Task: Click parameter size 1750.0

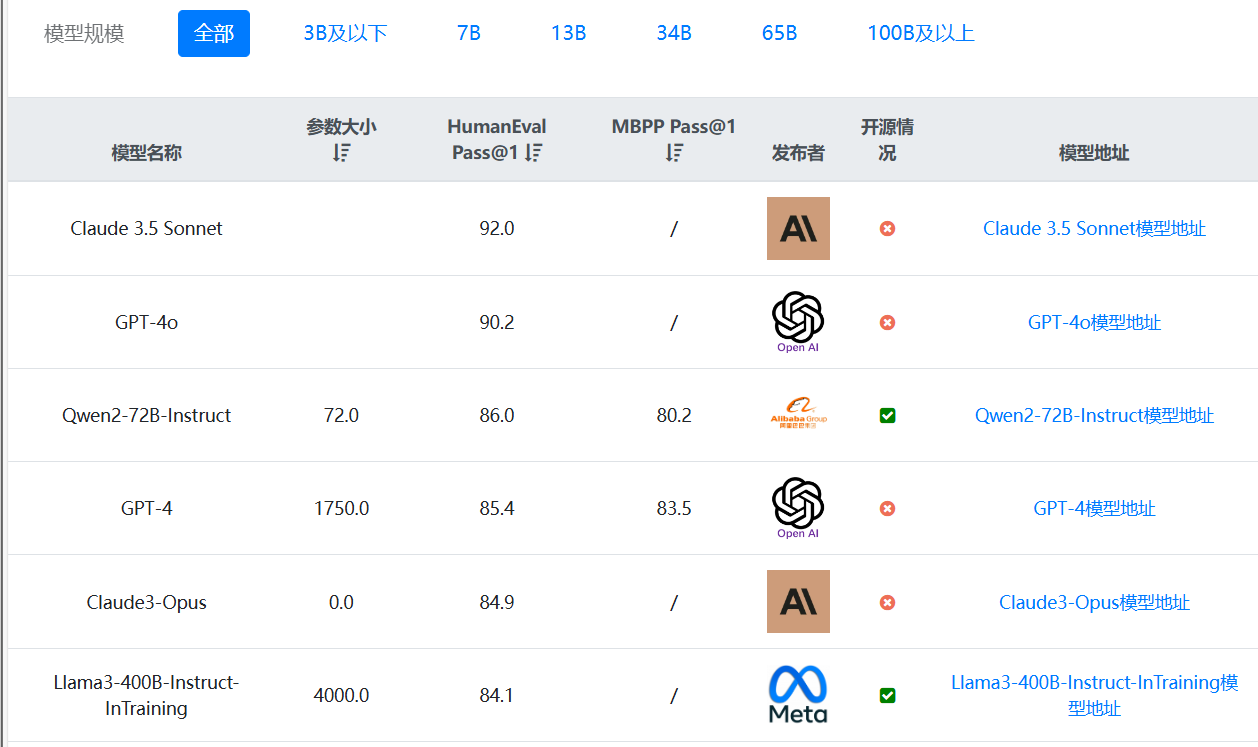Action: click(x=342, y=508)
